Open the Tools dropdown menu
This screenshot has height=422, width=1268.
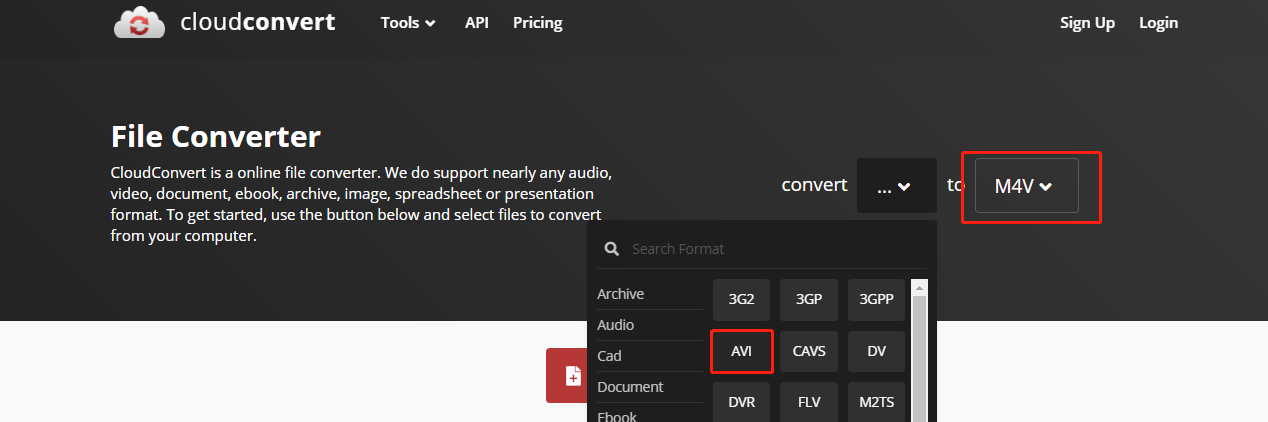408,22
